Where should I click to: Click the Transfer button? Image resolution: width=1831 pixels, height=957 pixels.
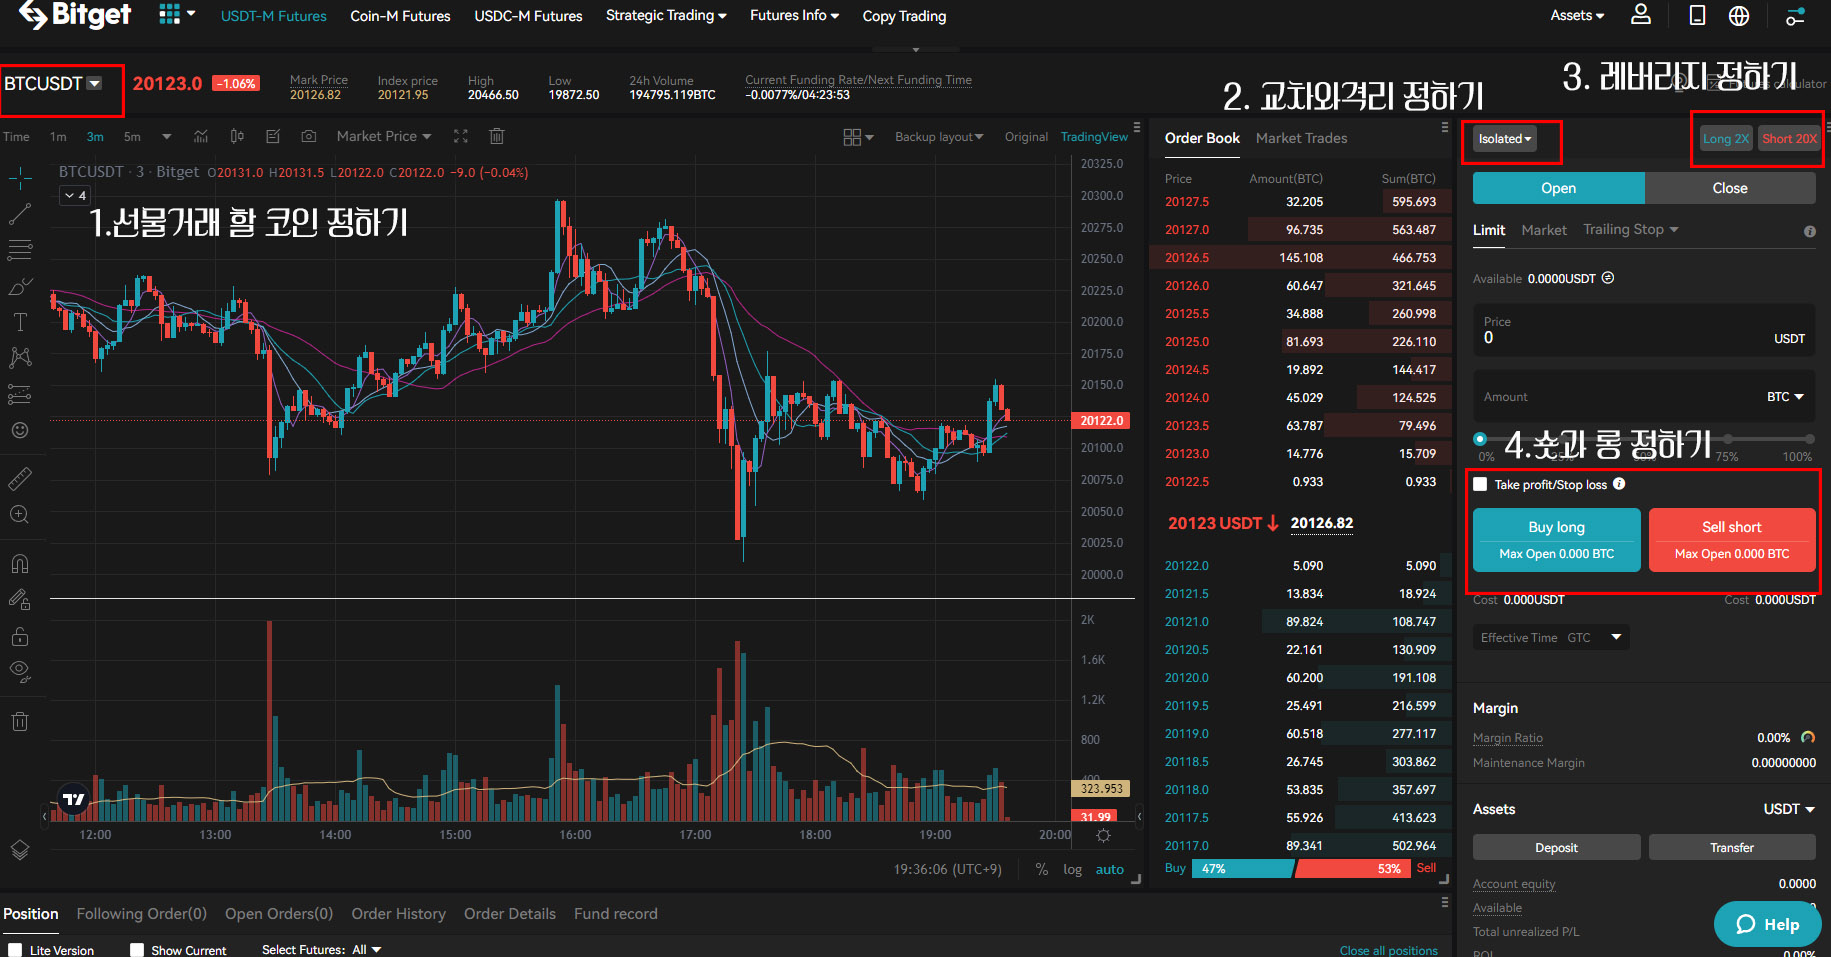[x=1732, y=847]
